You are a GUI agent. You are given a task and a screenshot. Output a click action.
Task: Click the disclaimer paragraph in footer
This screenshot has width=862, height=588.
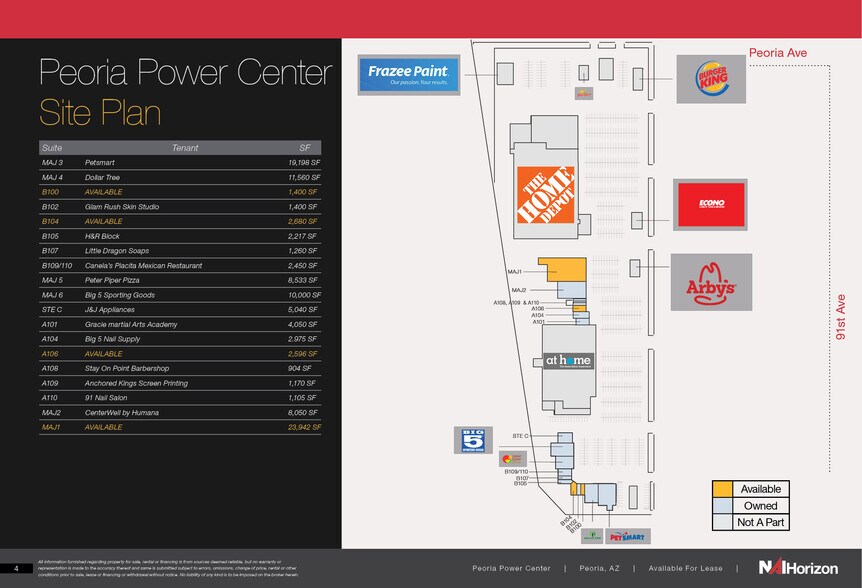coord(168,568)
